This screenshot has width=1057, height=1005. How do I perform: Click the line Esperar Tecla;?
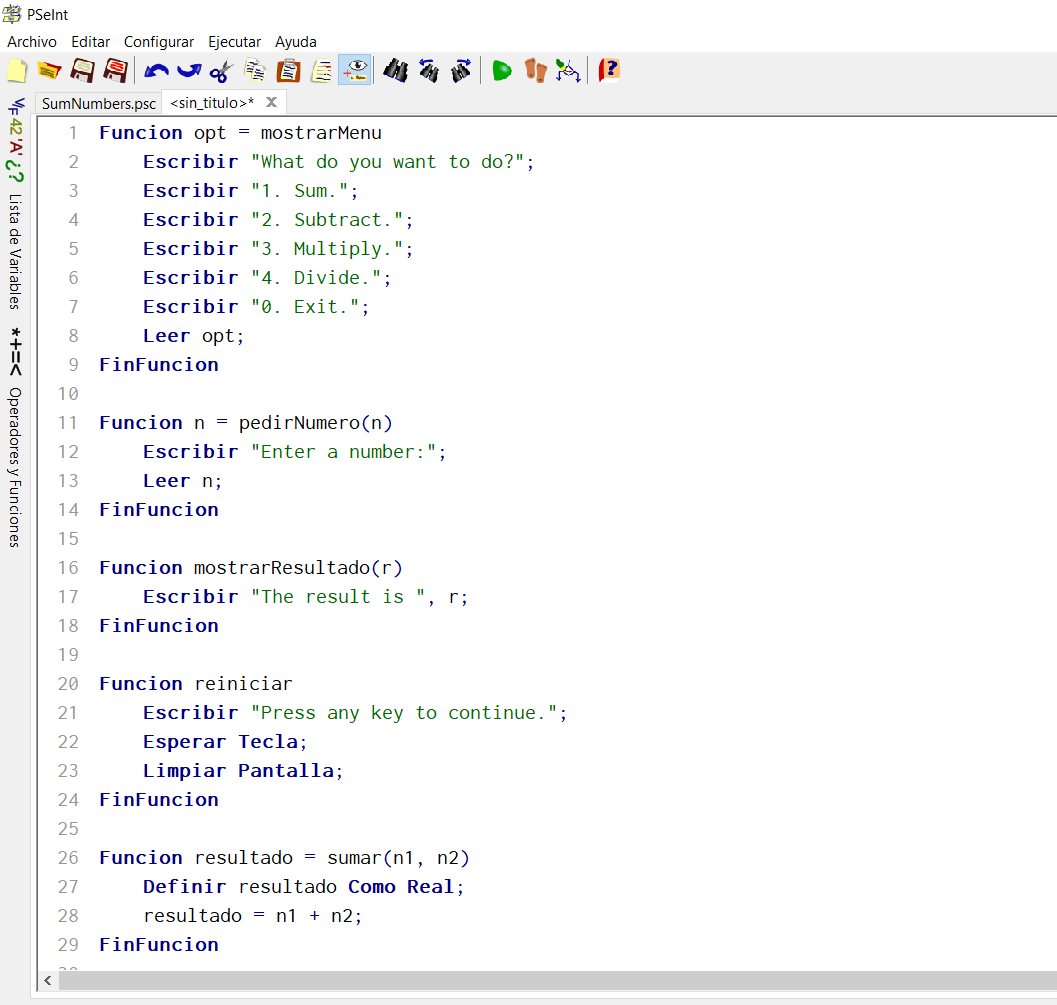(225, 741)
